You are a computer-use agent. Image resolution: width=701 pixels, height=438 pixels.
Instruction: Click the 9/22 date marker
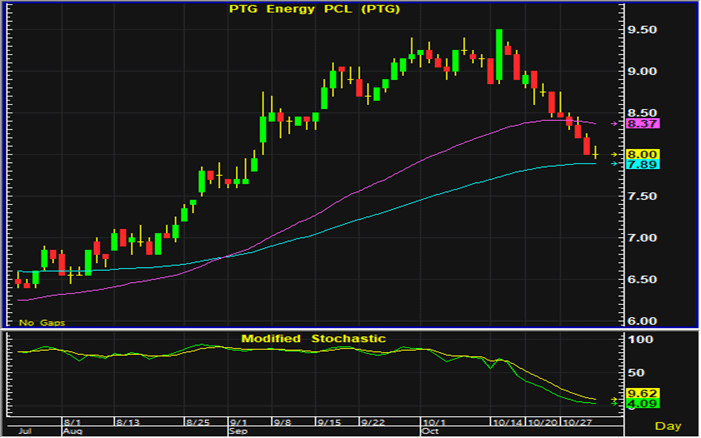[372, 422]
